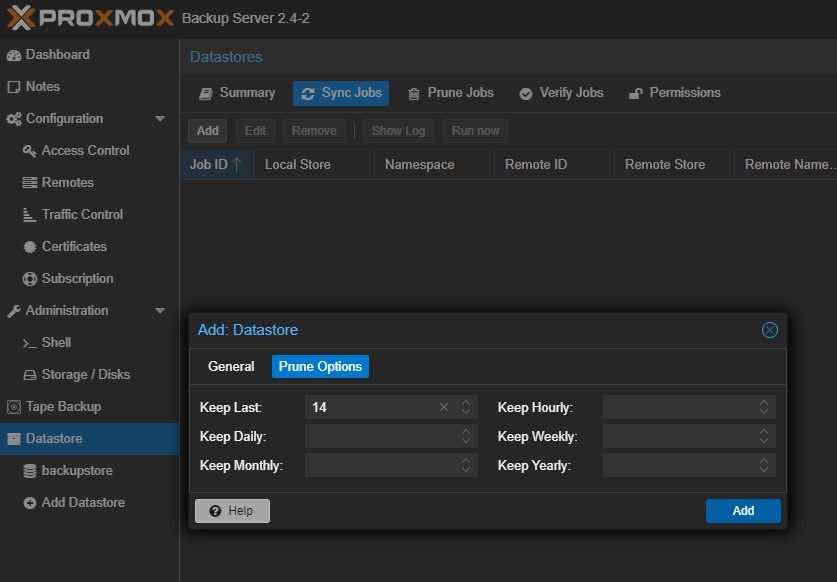Click the blue Add button in dialog
The image size is (837, 582).
coord(743,511)
